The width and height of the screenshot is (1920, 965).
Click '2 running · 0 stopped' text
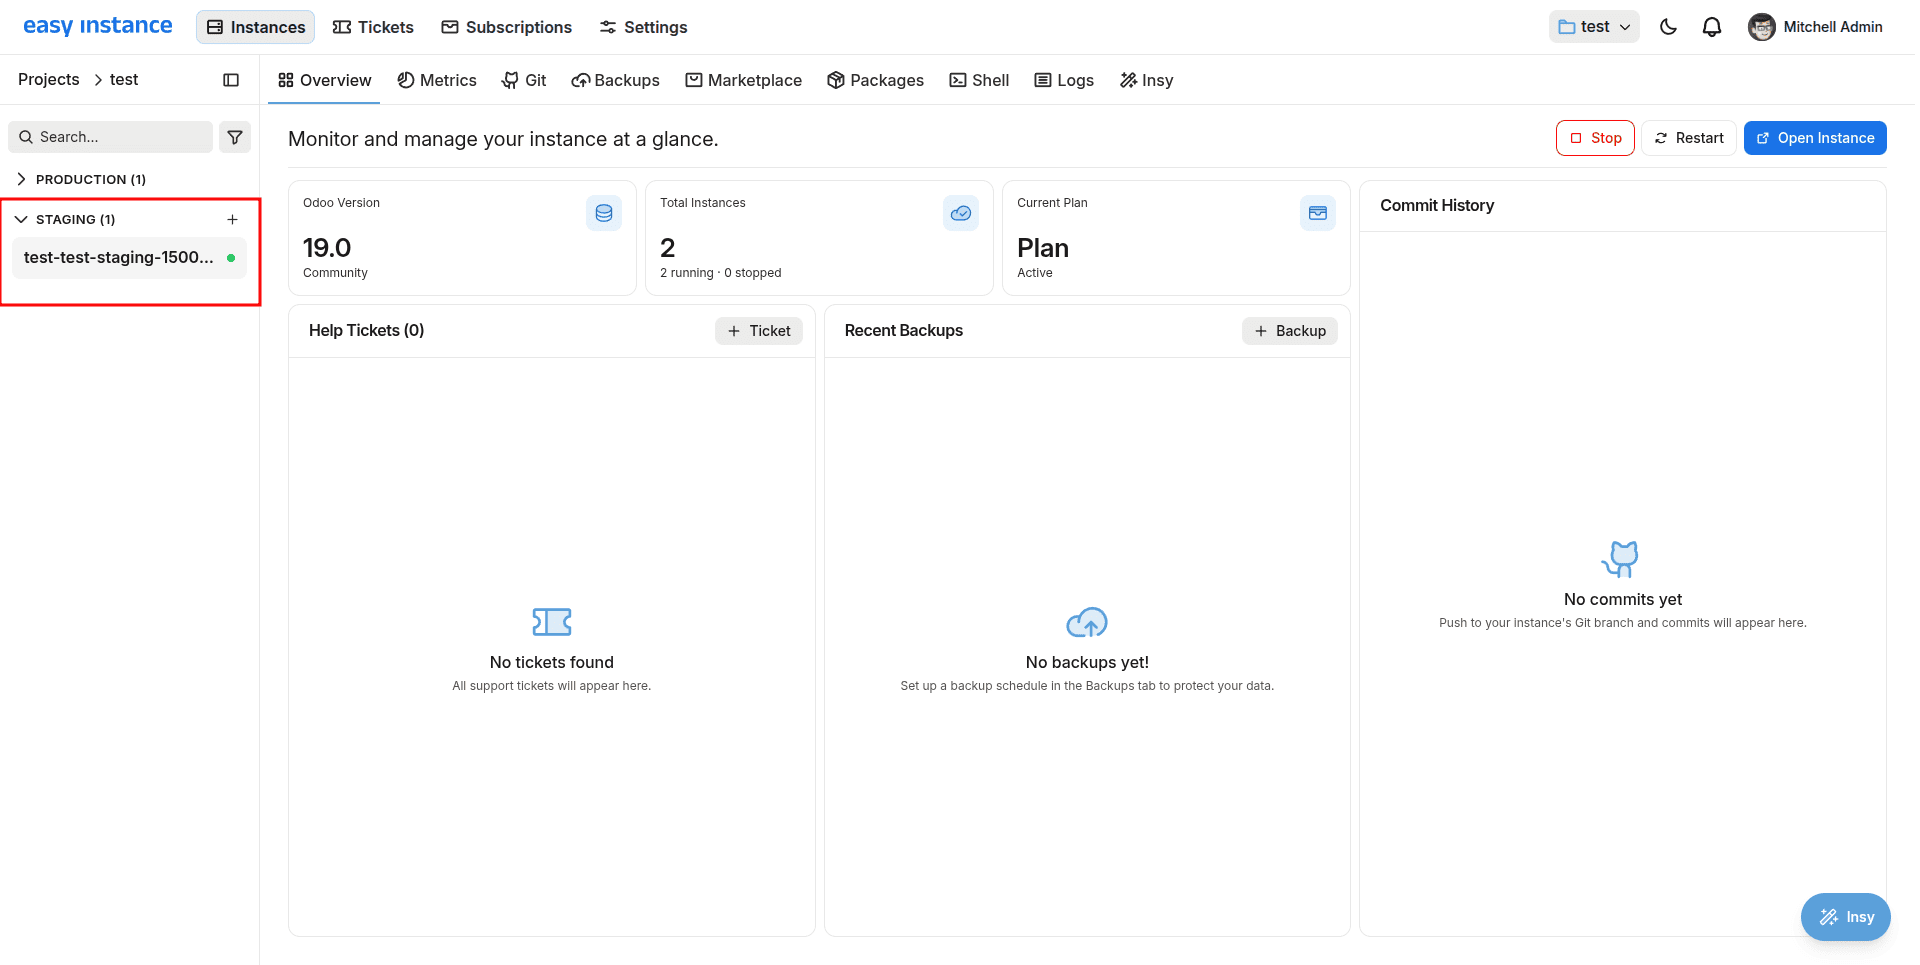pos(721,273)
